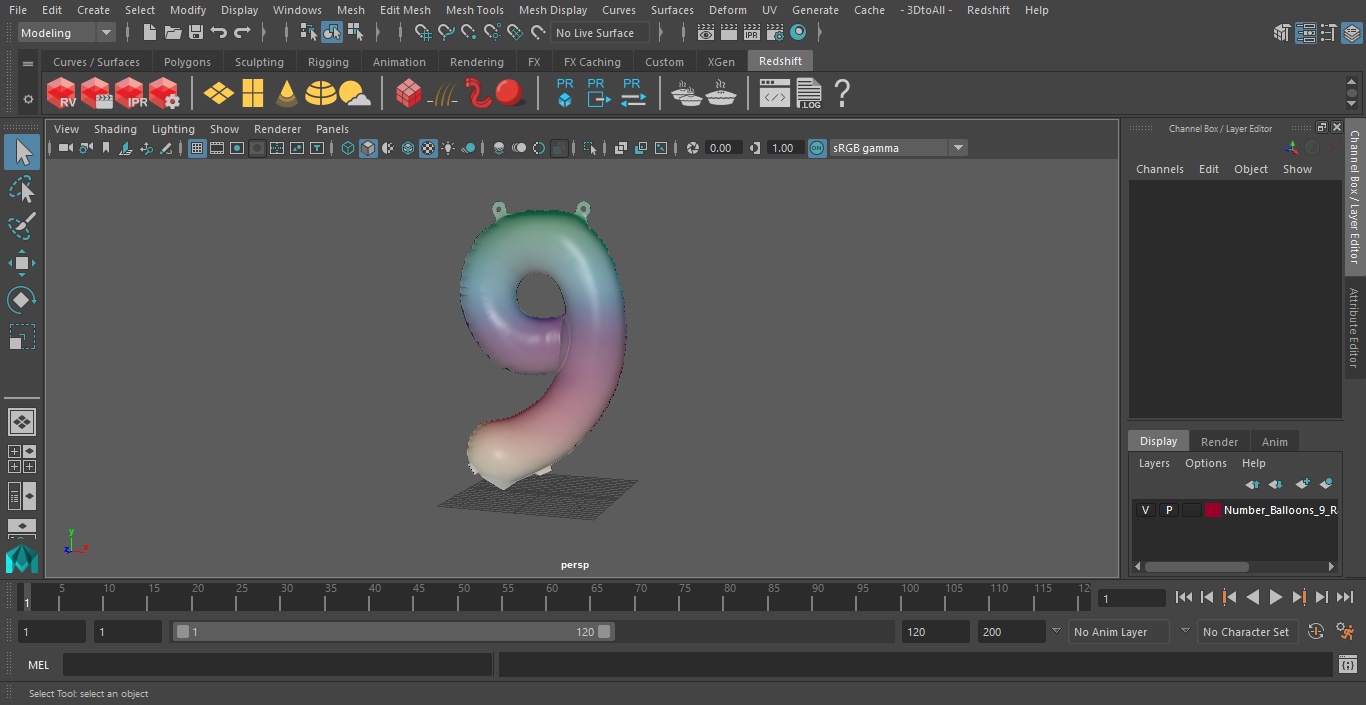Switch to the Polygons shelf tab

coord(187,62)
